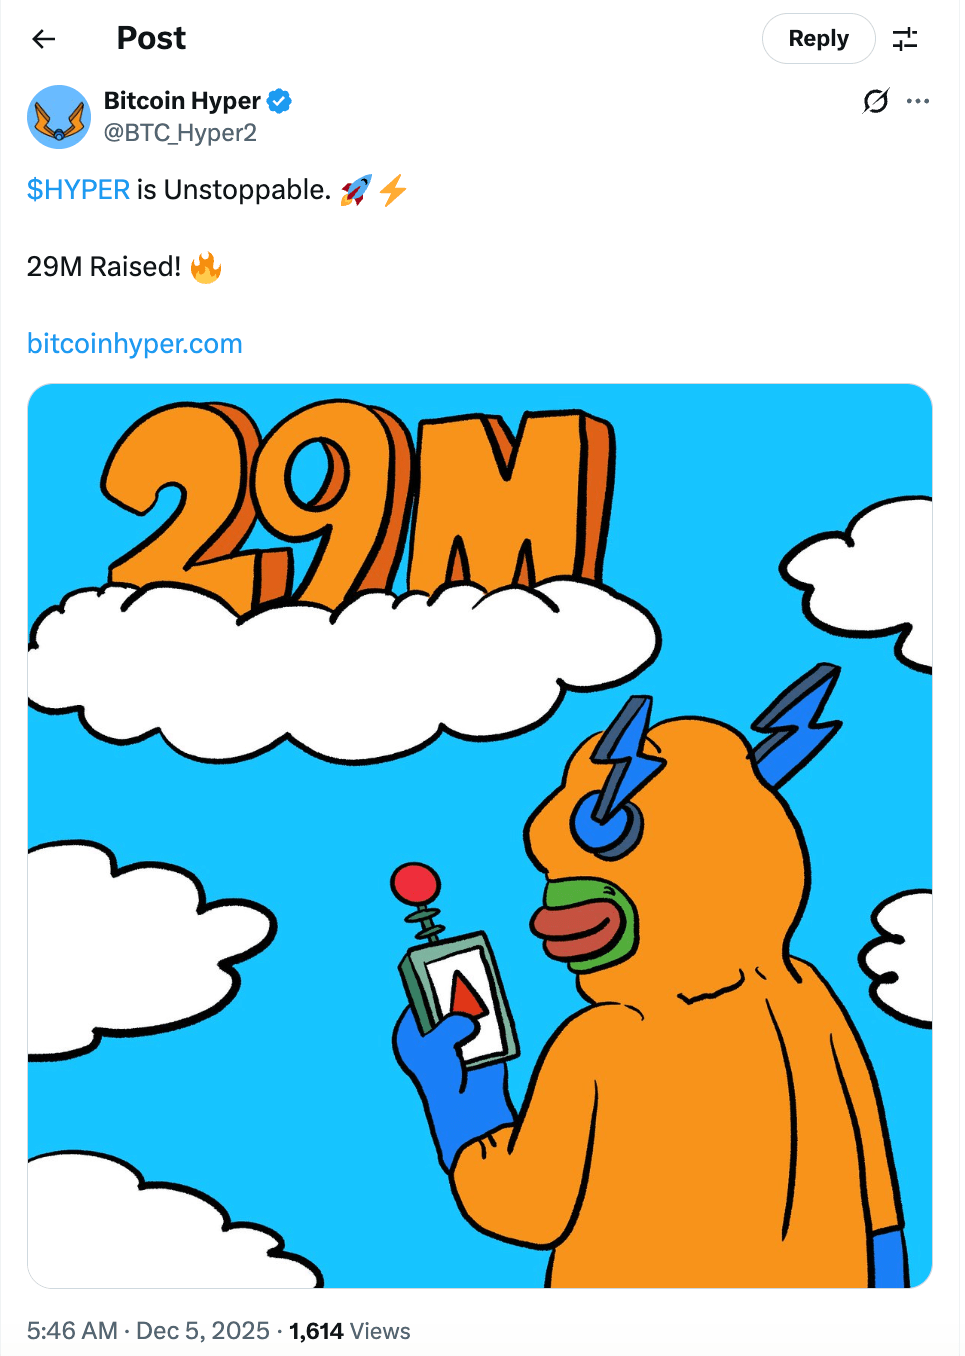Click the back arrow to leave the post

tap(42, 38)
